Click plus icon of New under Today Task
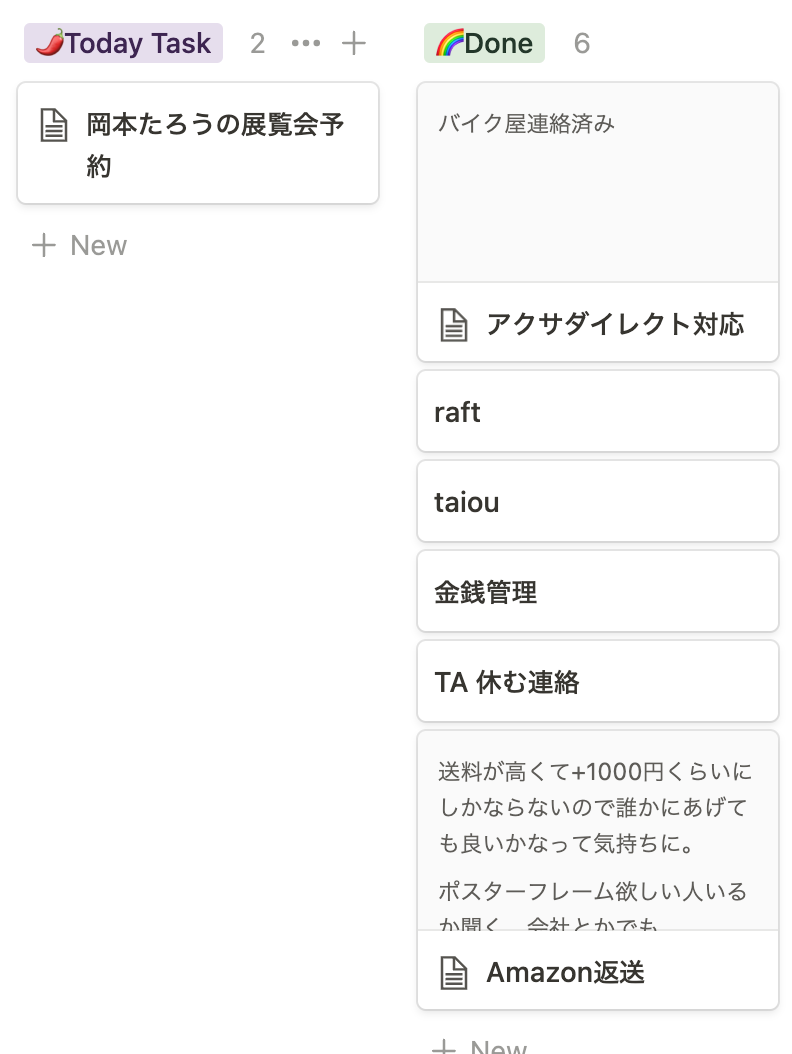The width and height of the screenshot is (792, 1054). point(43,246)
